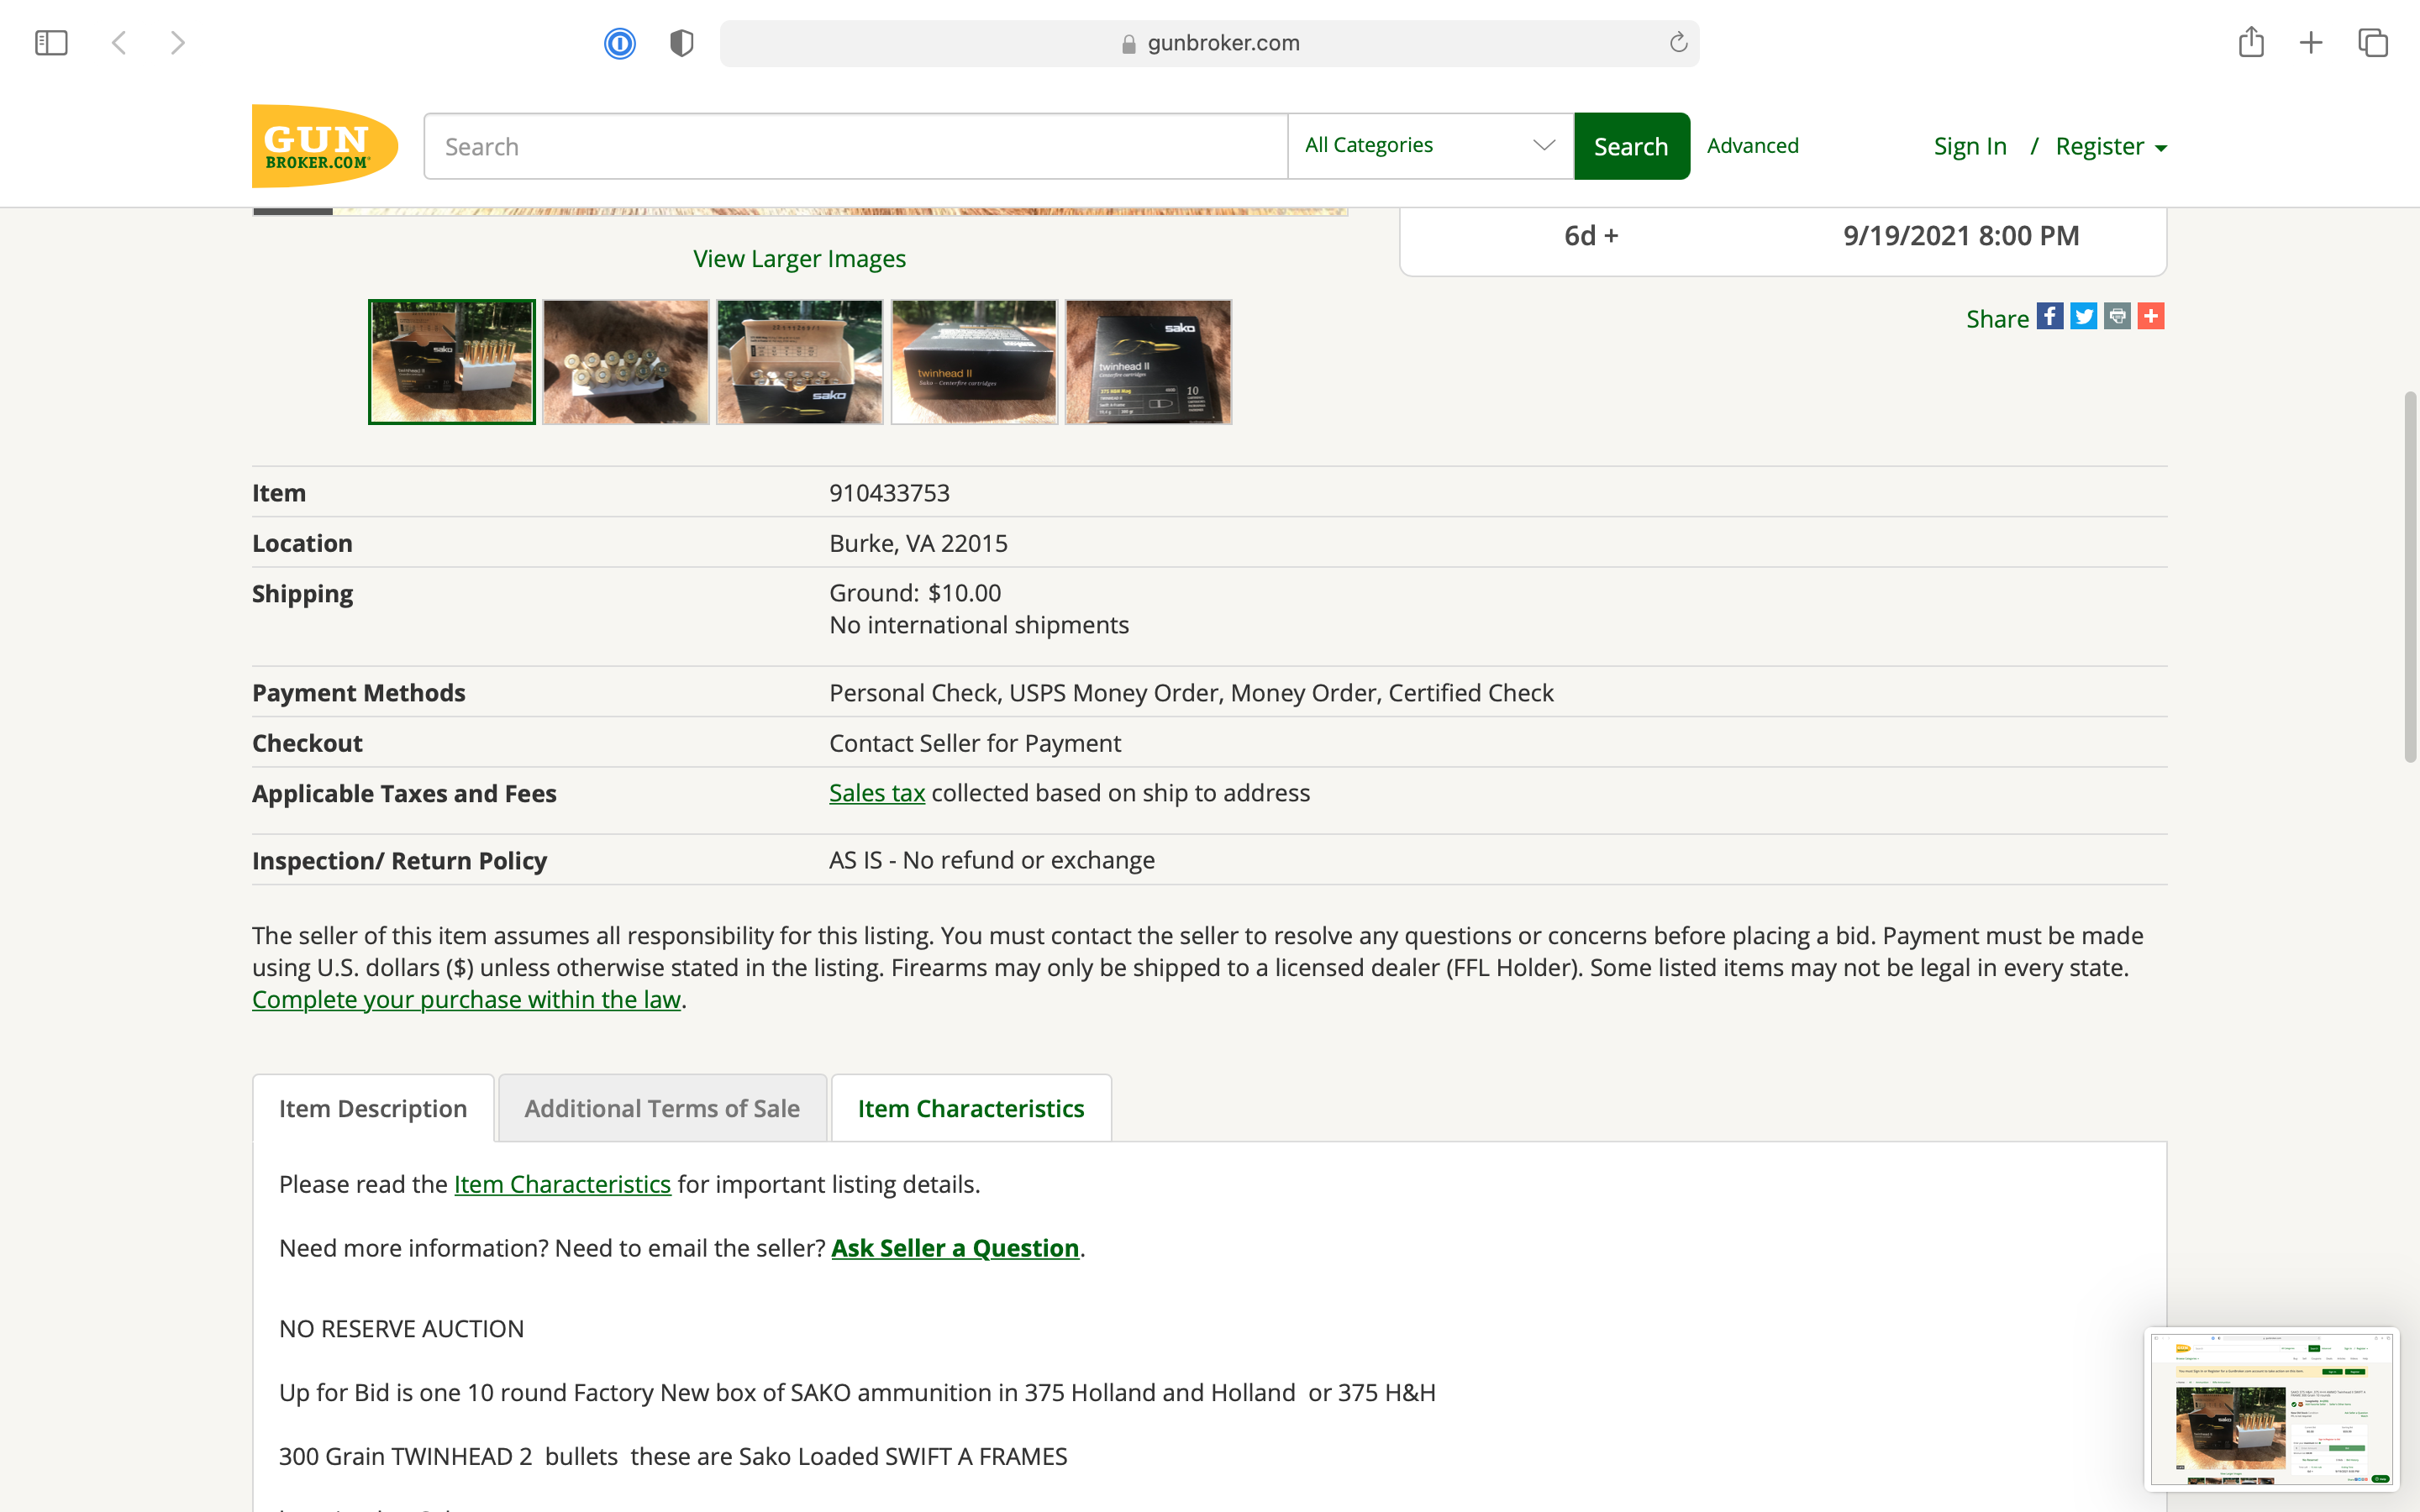Open the screenshot preview thumbnail in corner
This screenshot has height=1512, width=2420.
click(x=2271, y=1409)
